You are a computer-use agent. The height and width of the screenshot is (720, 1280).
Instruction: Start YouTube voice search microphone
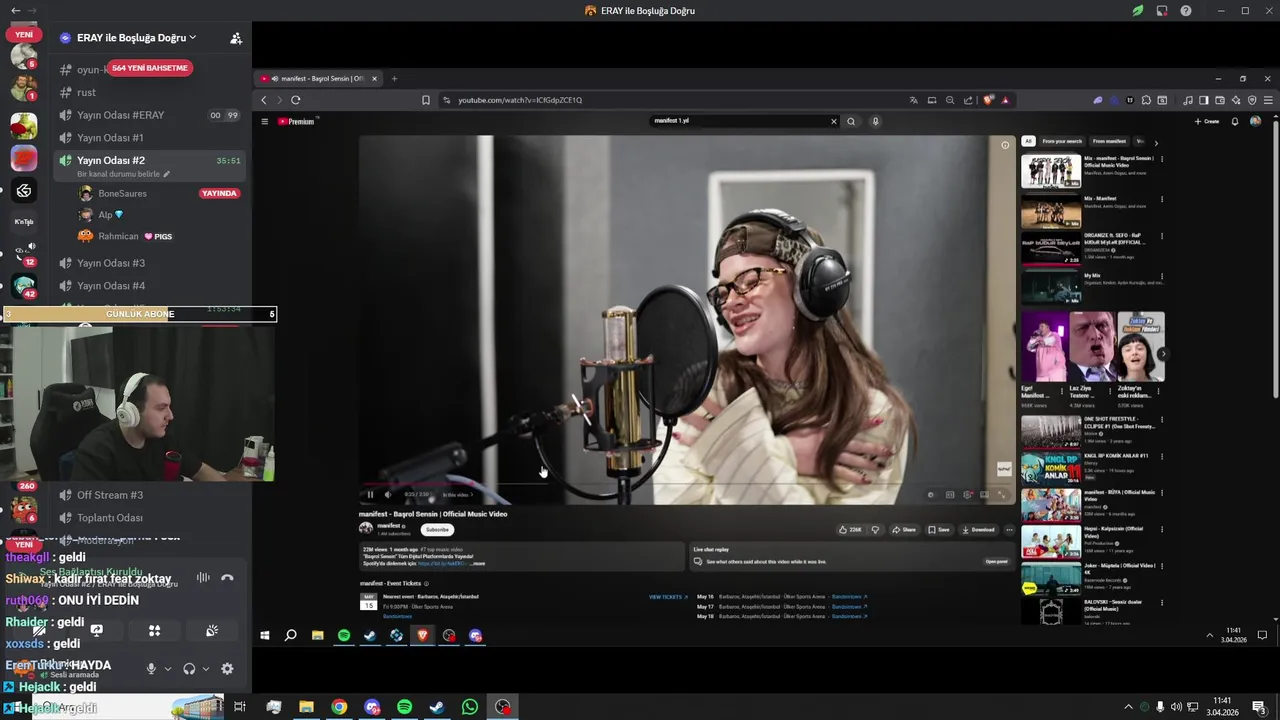point(875,121)
